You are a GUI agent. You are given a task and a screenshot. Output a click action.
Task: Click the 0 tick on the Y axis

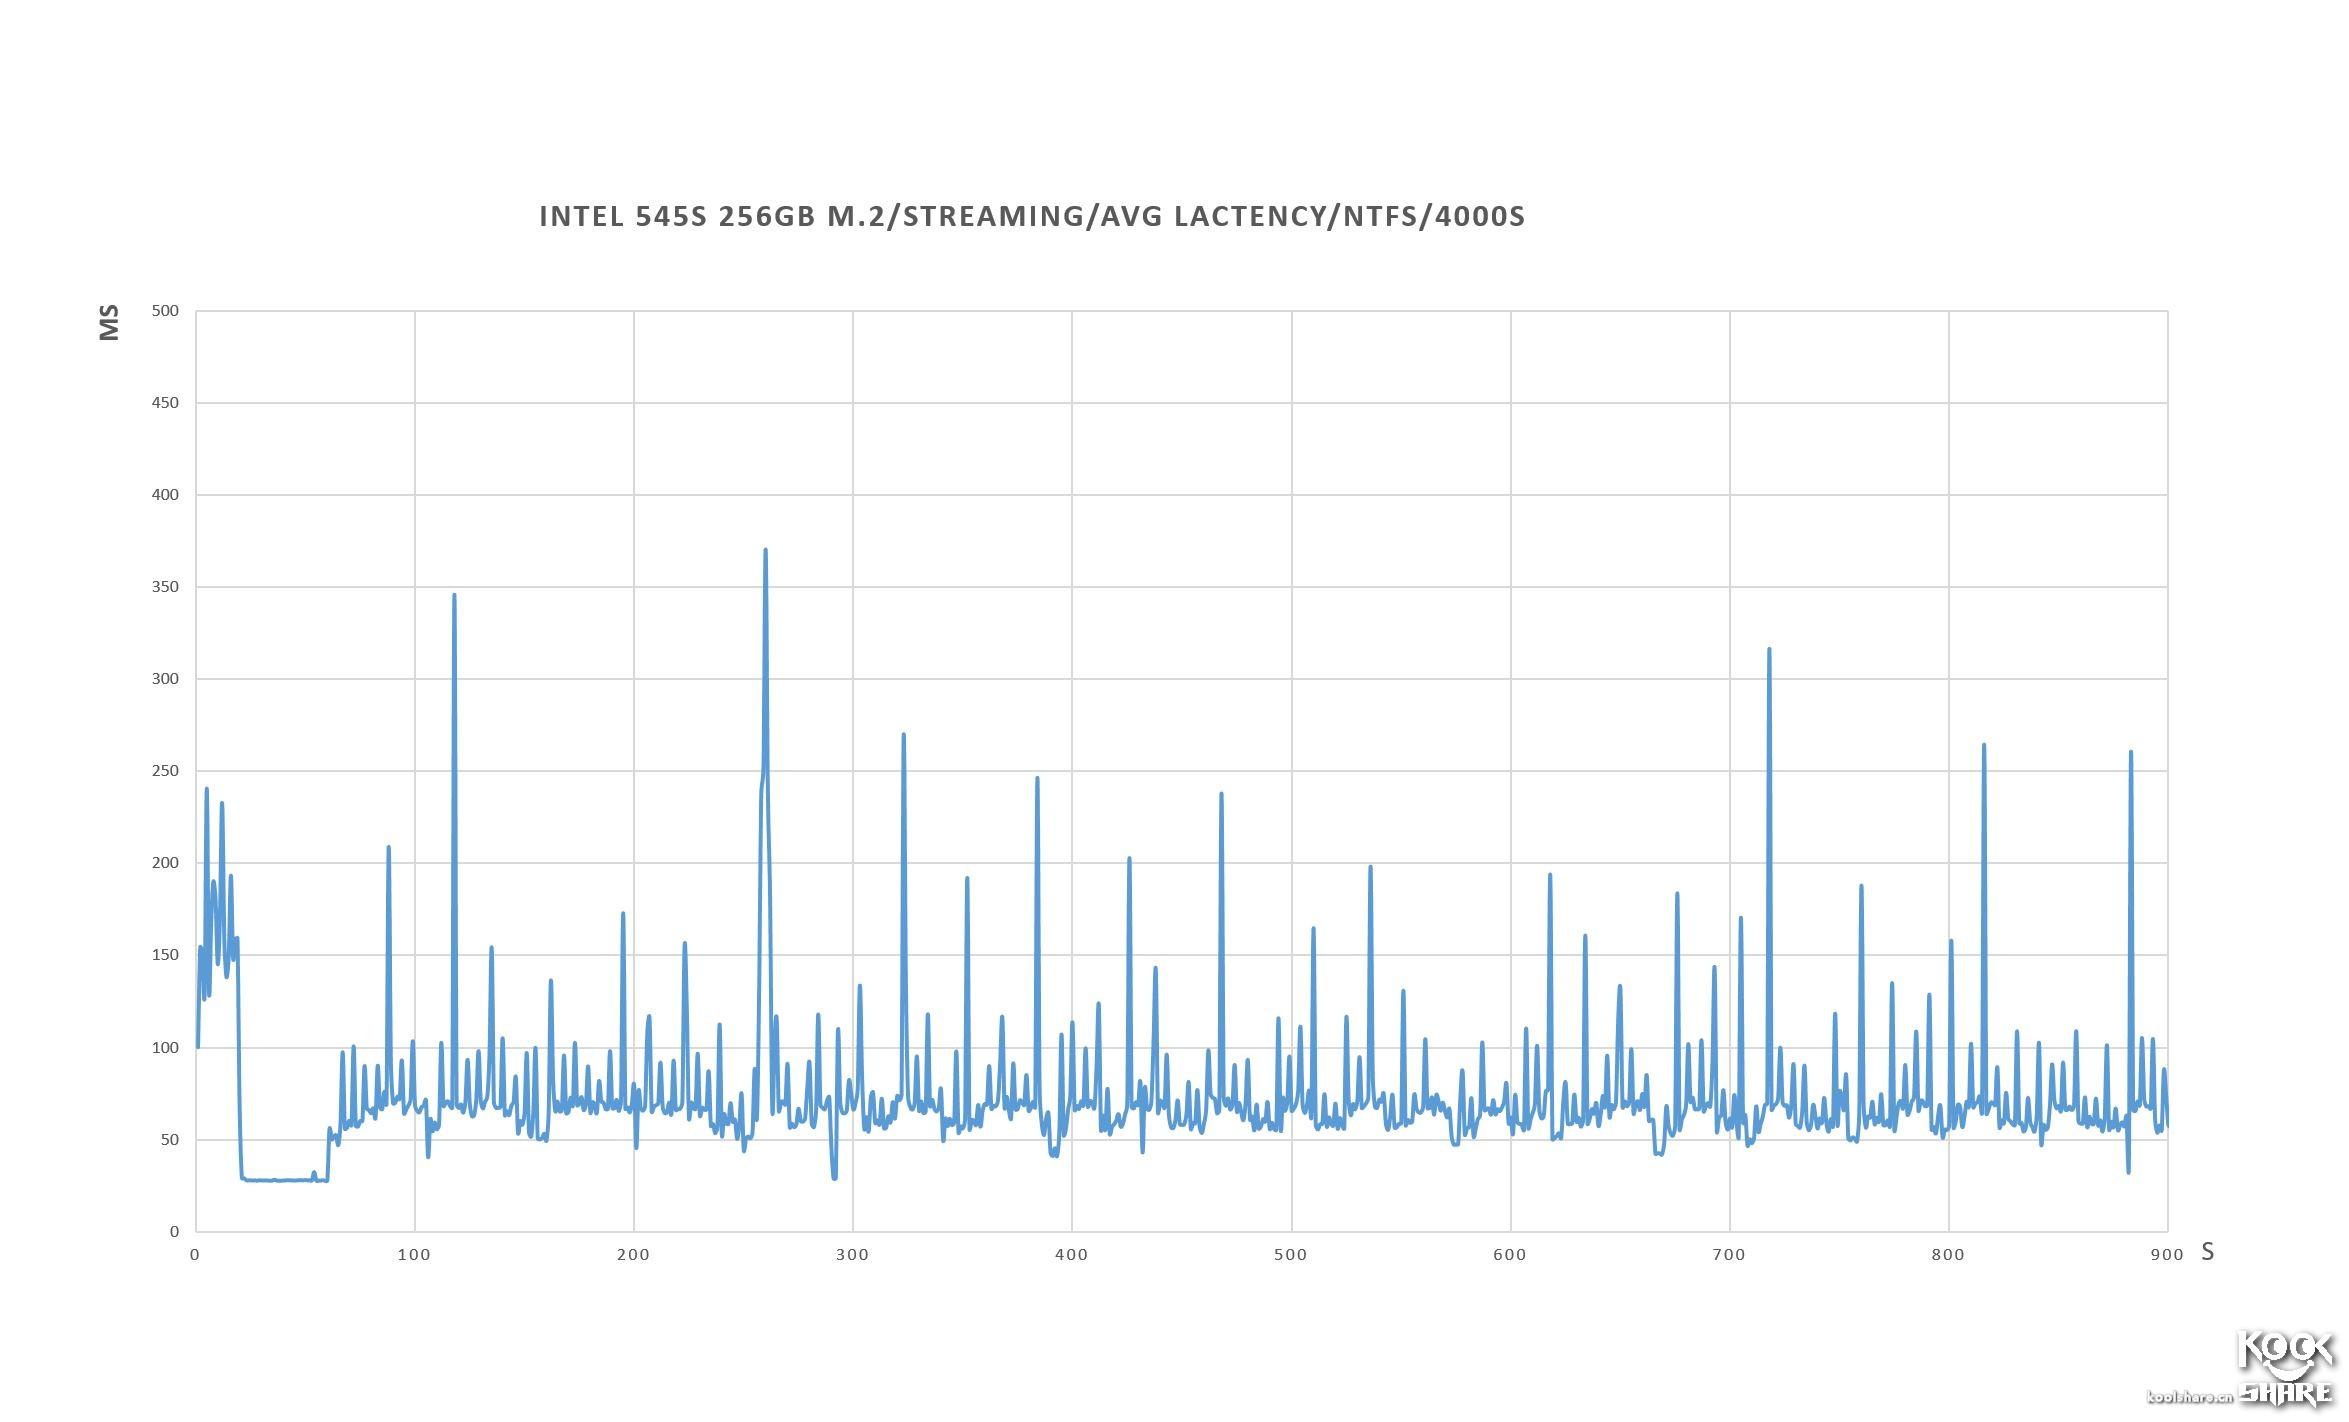tap(174, 1232)
